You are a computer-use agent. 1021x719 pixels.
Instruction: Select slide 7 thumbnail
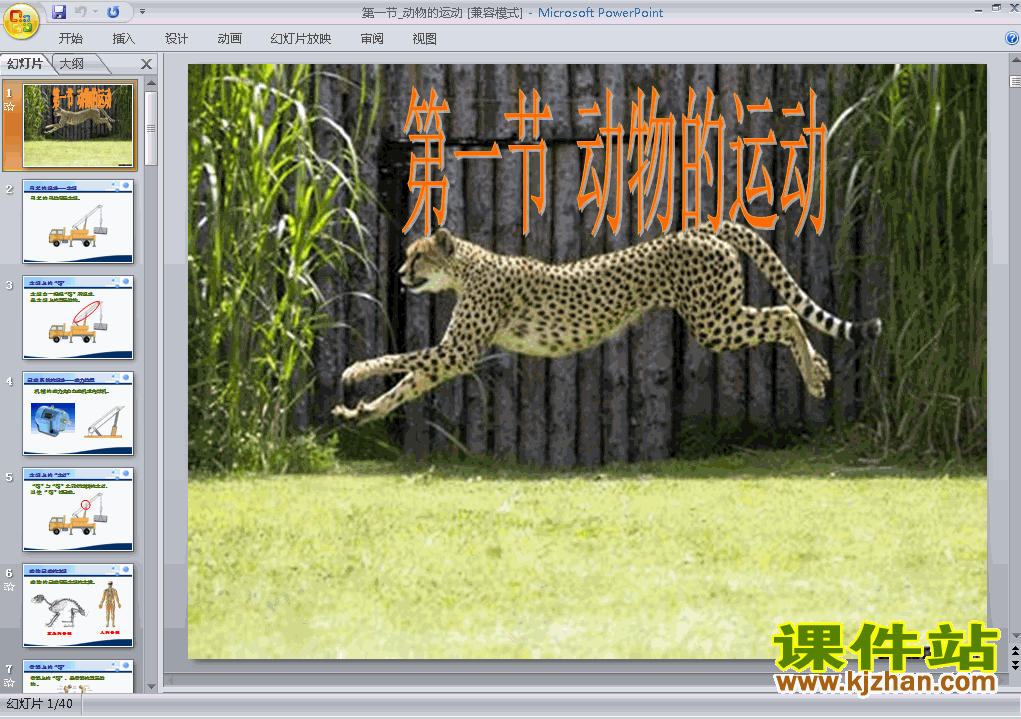(78, 677)
